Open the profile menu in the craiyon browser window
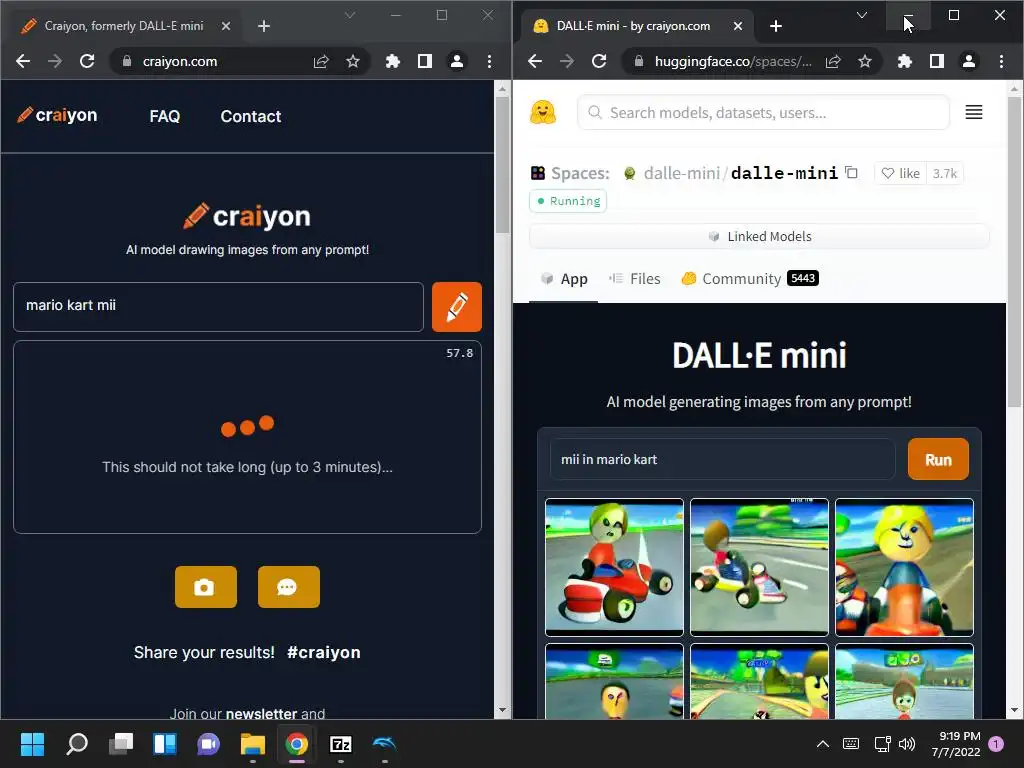The image size is (1024, 768). [x=456, y=61]
